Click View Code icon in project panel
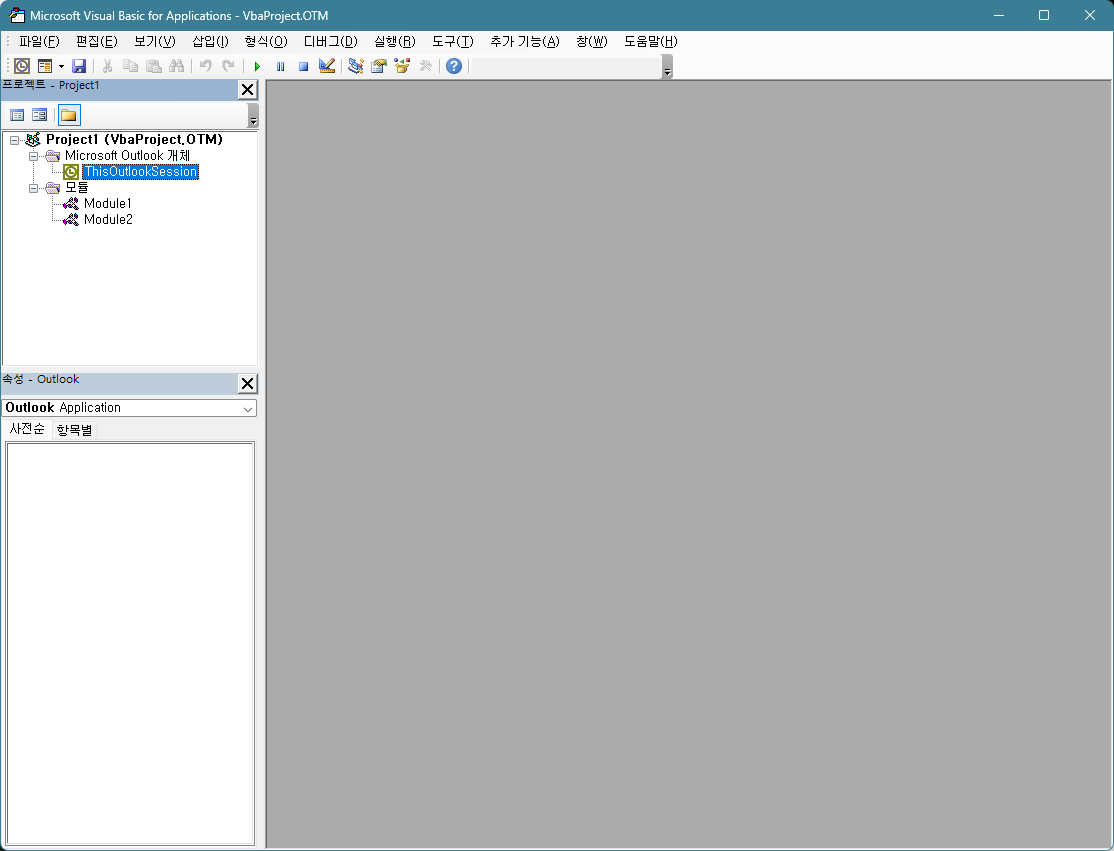 tap(18, 115)
